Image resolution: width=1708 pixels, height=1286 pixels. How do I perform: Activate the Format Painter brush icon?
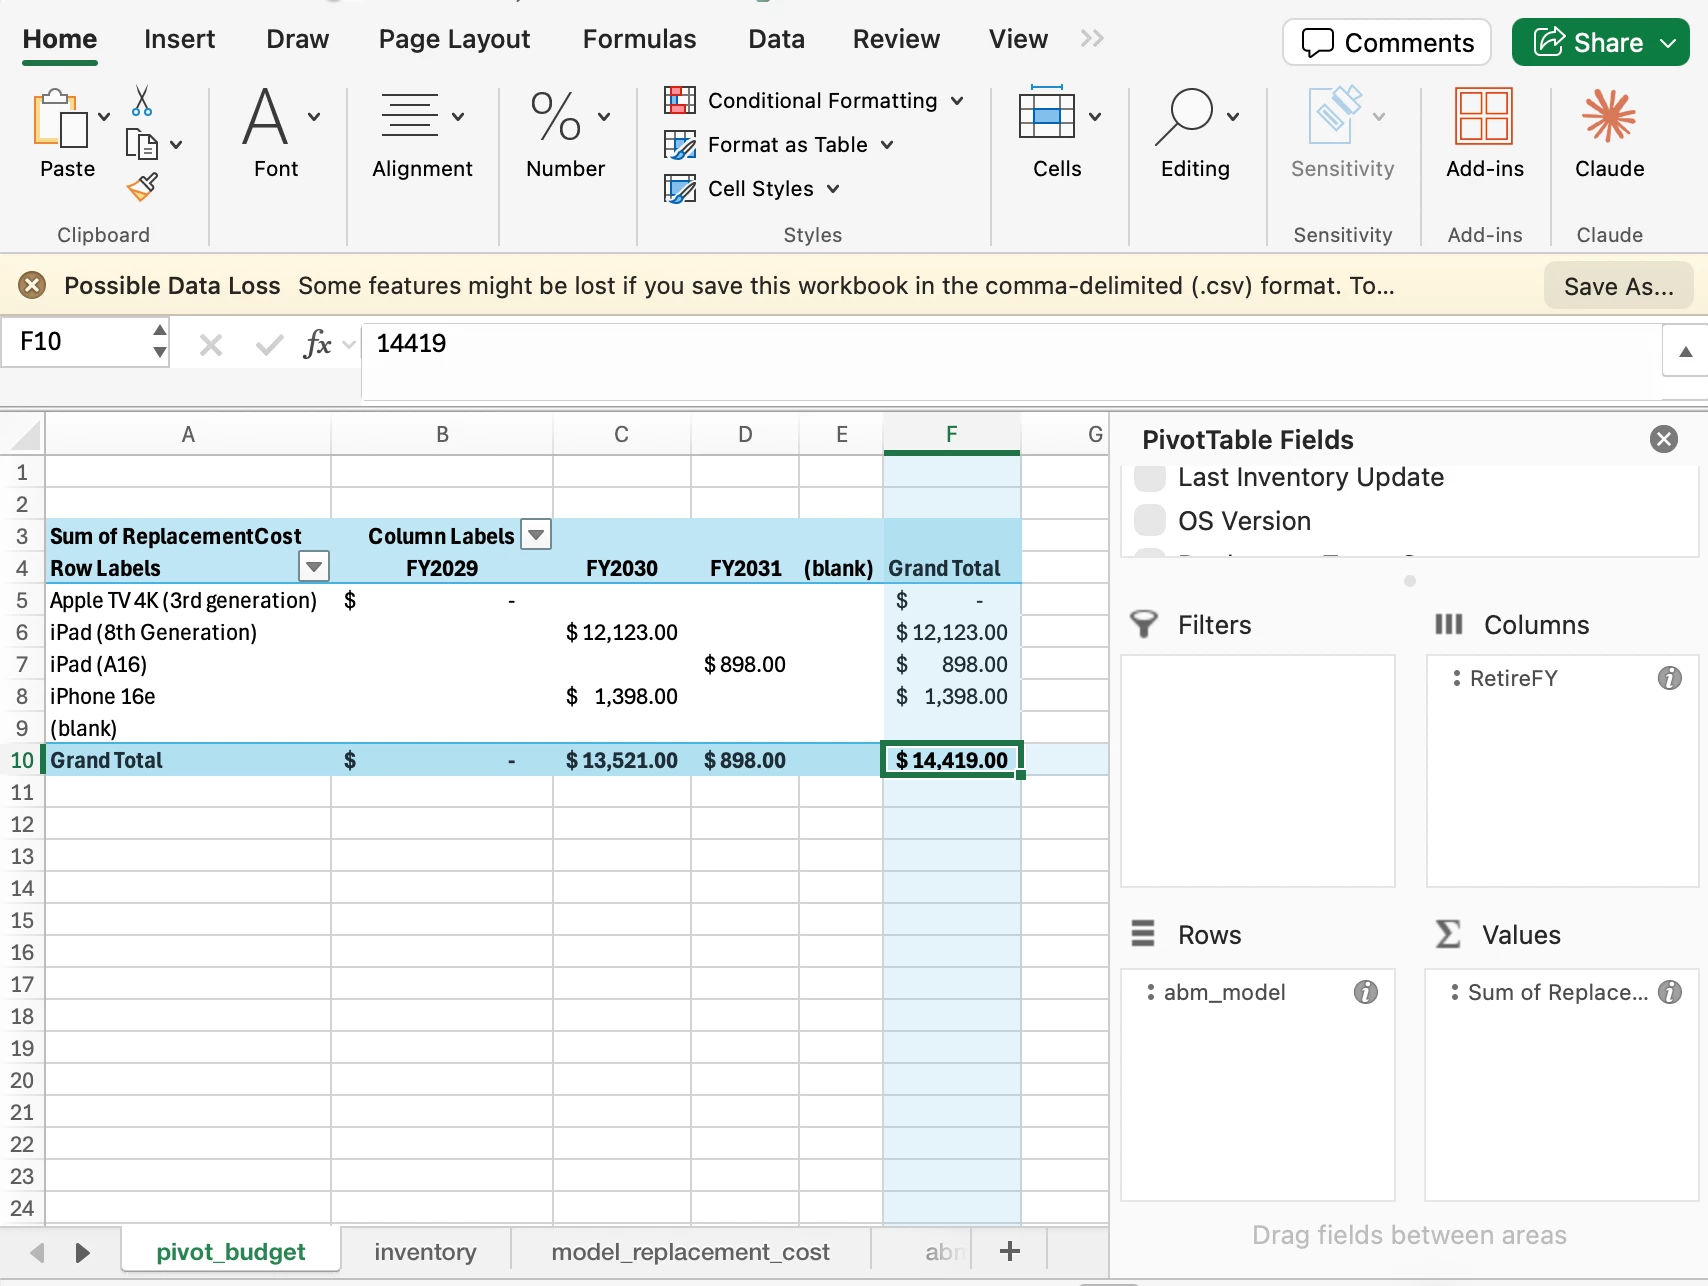(142, 186)
